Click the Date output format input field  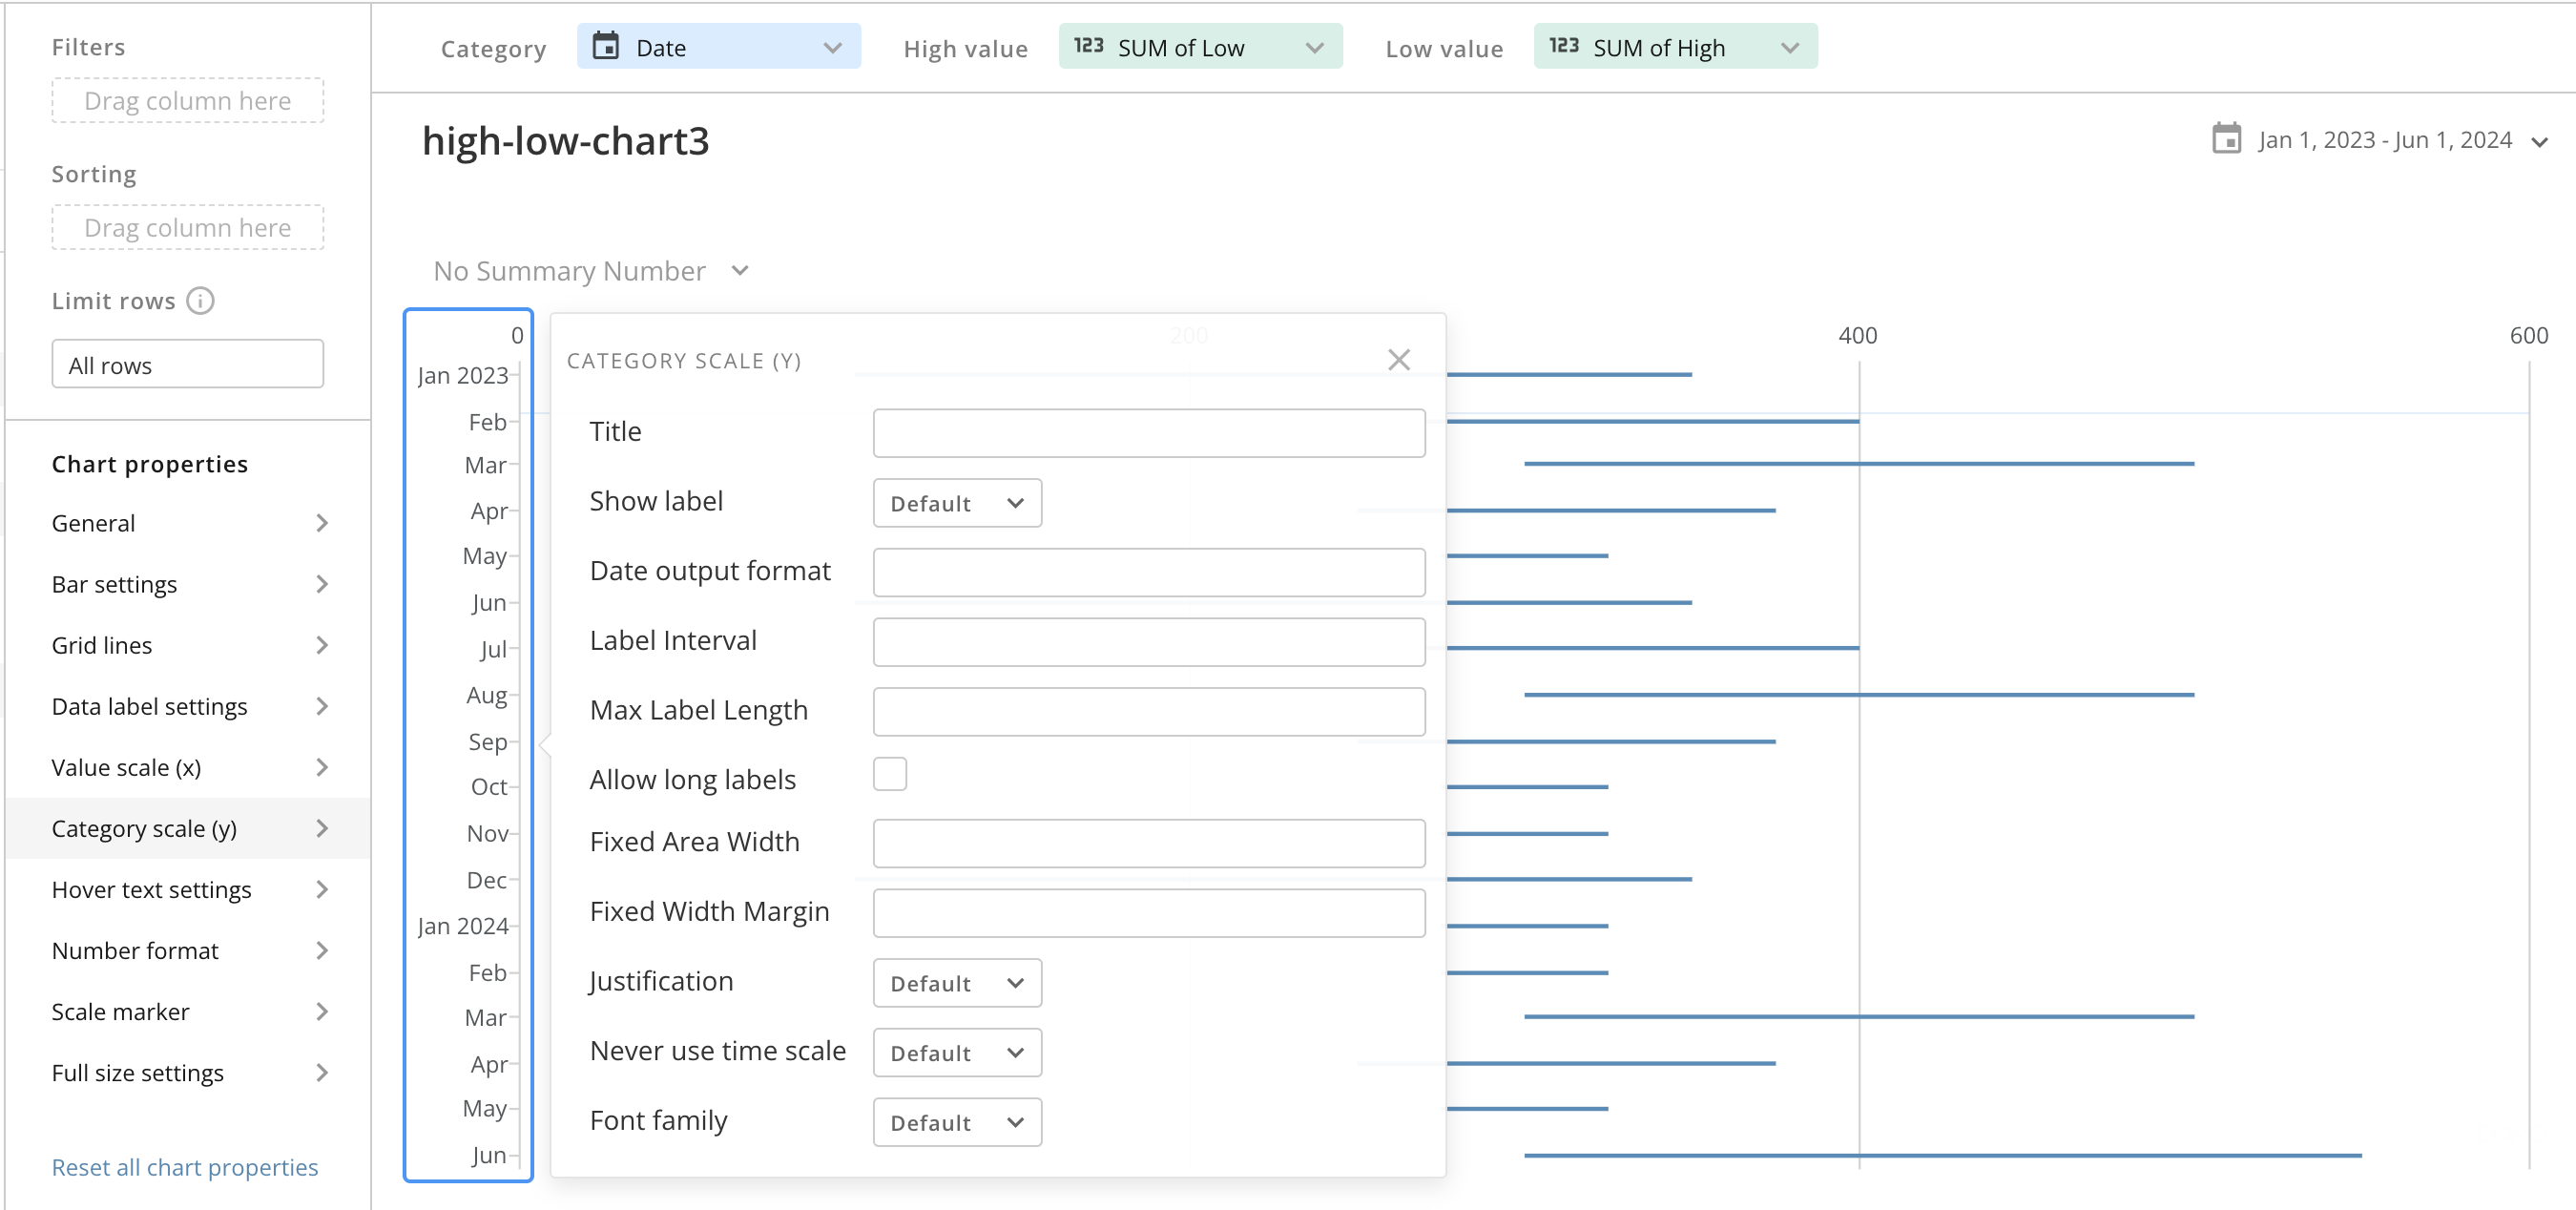1149,573
